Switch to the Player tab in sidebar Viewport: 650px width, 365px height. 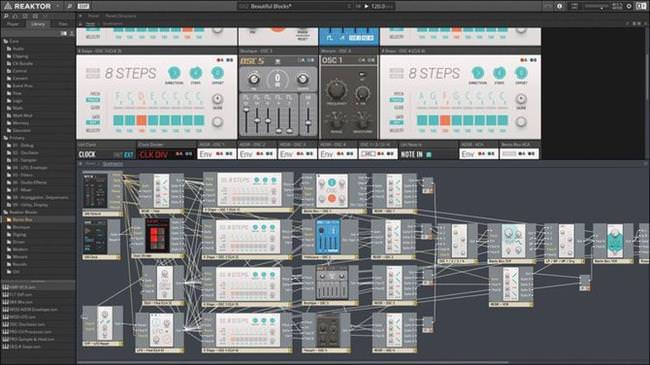pos(12,24)
